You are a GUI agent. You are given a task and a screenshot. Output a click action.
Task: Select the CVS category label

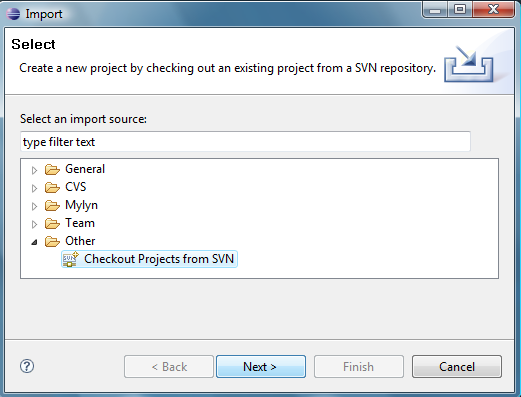[x=76, y=187]
